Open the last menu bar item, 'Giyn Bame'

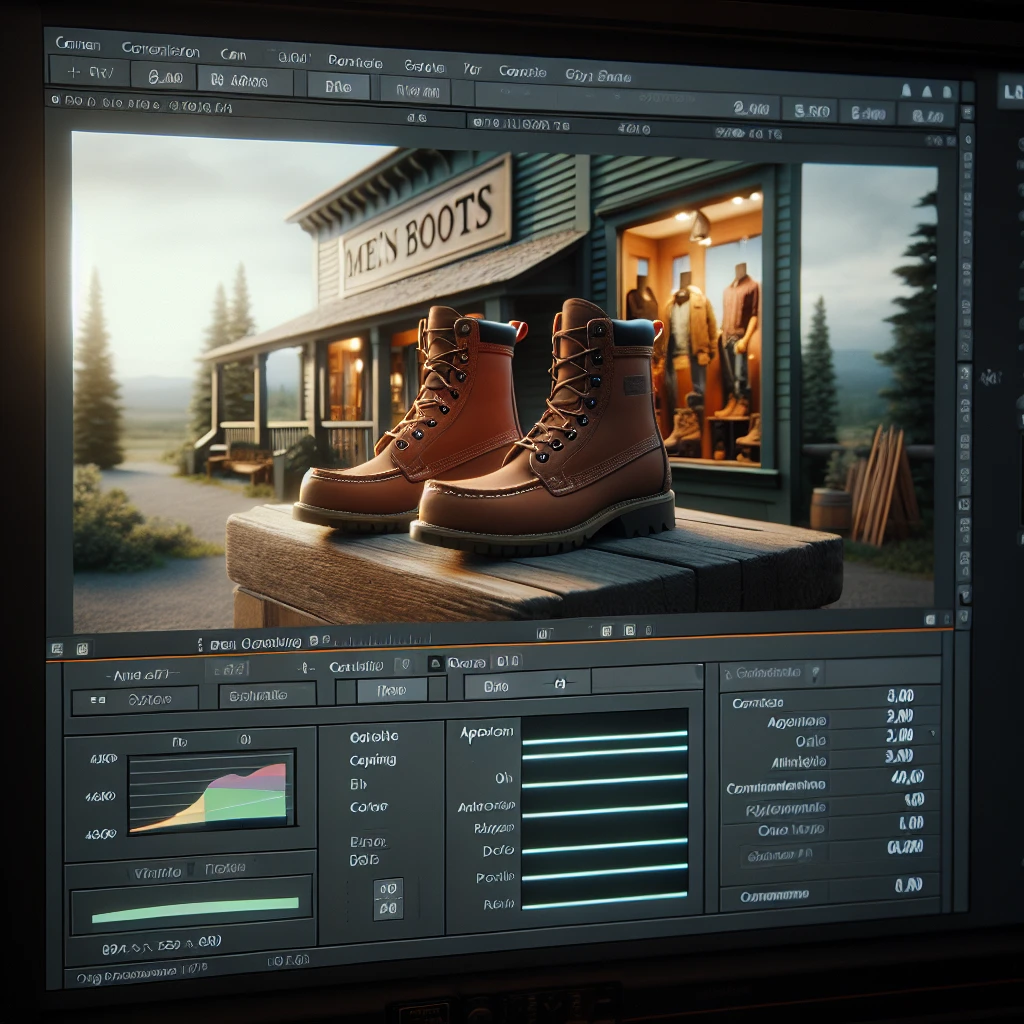pyautogui.click(x=598, y=76)
